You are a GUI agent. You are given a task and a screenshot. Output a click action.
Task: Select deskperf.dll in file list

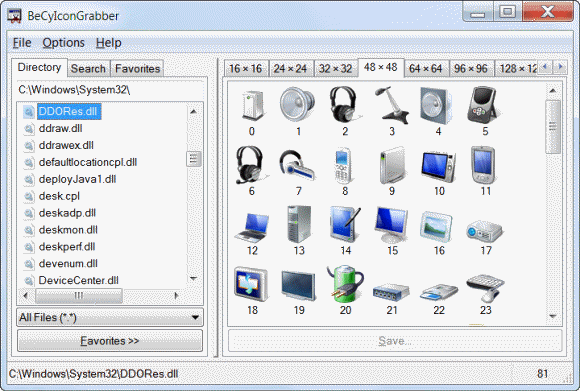pos(67,247)
